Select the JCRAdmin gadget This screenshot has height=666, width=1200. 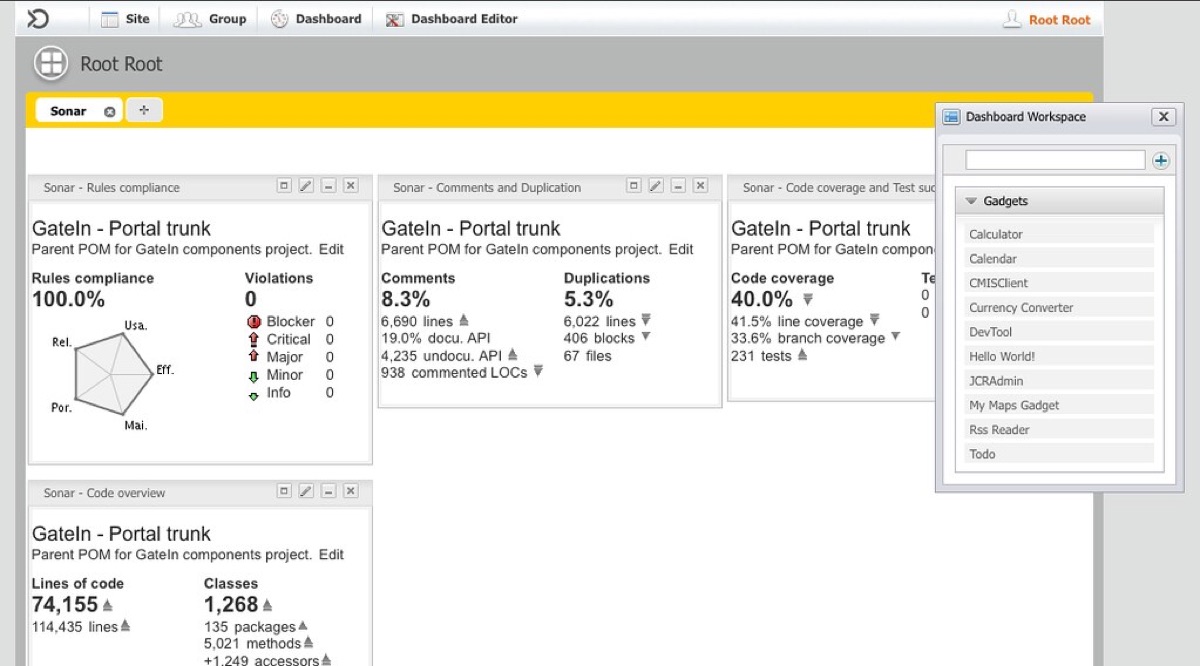click(1060, 381)
